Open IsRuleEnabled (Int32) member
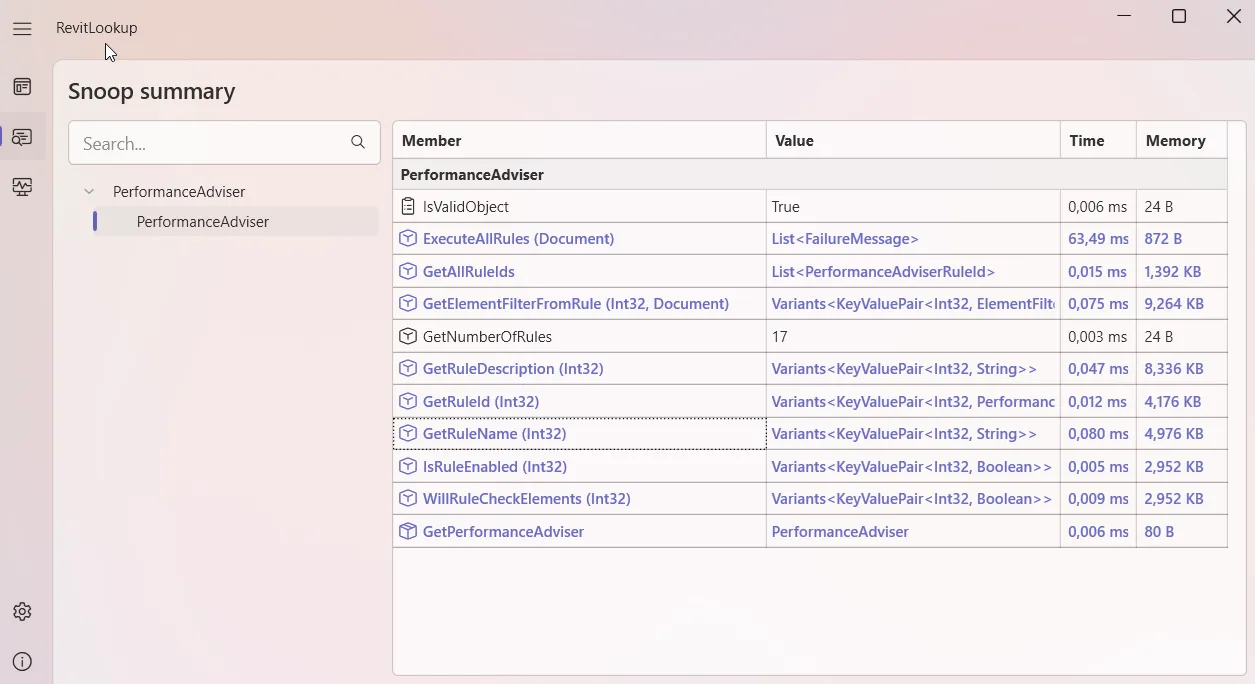The height and width of the screenshot is (684, 1255). tap(495, 466)
